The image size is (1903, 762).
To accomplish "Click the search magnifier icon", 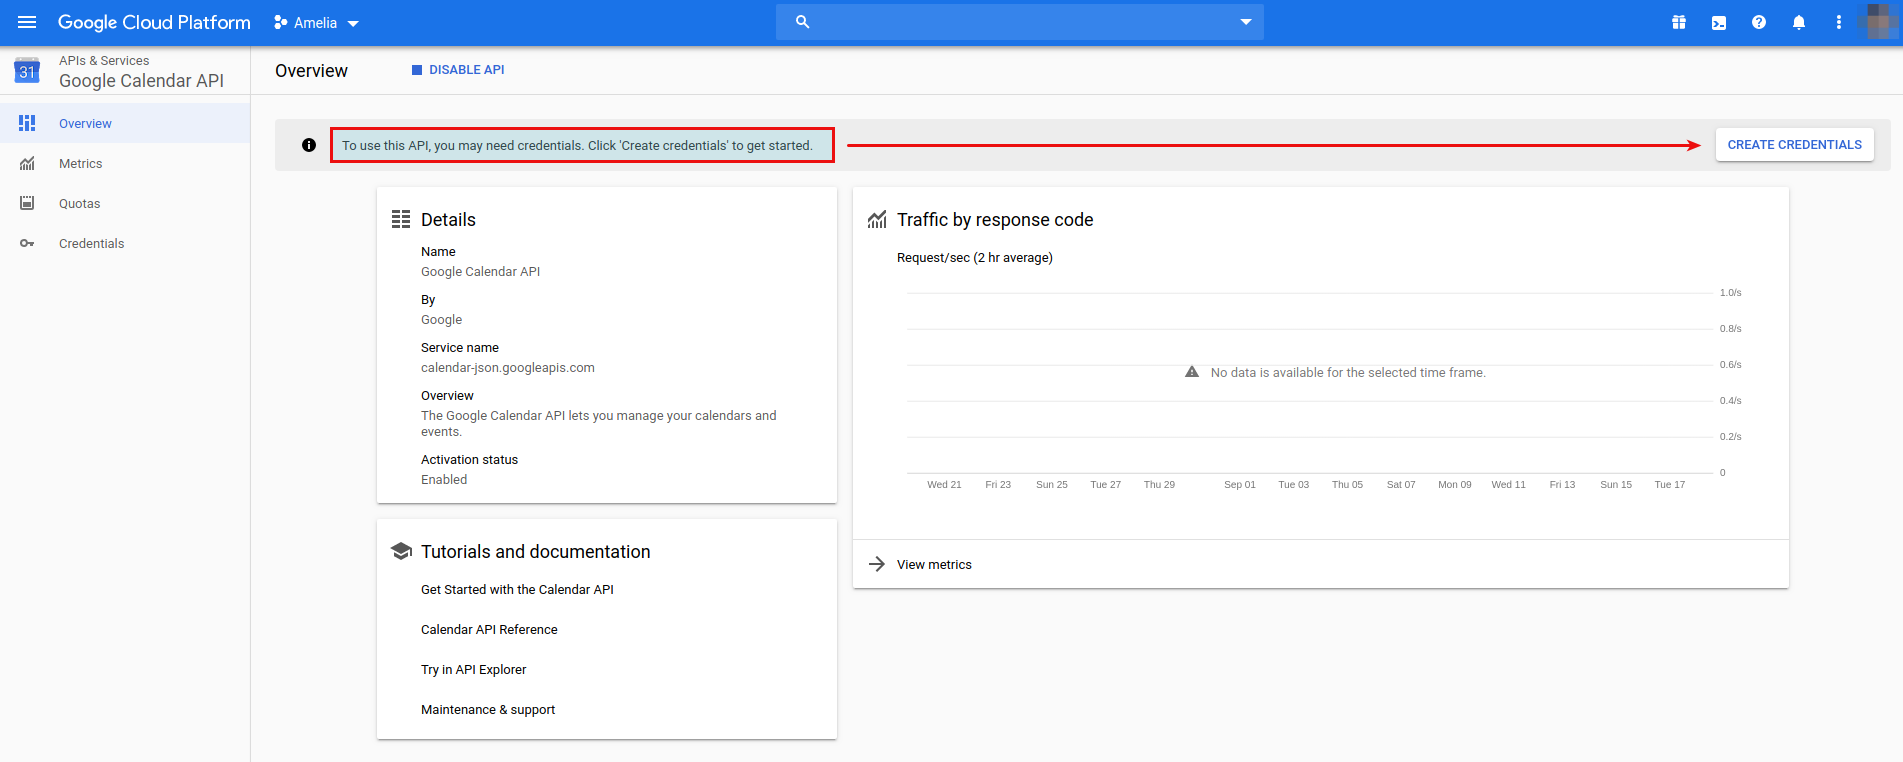I will pyautogui.click(x=802, y=22).
